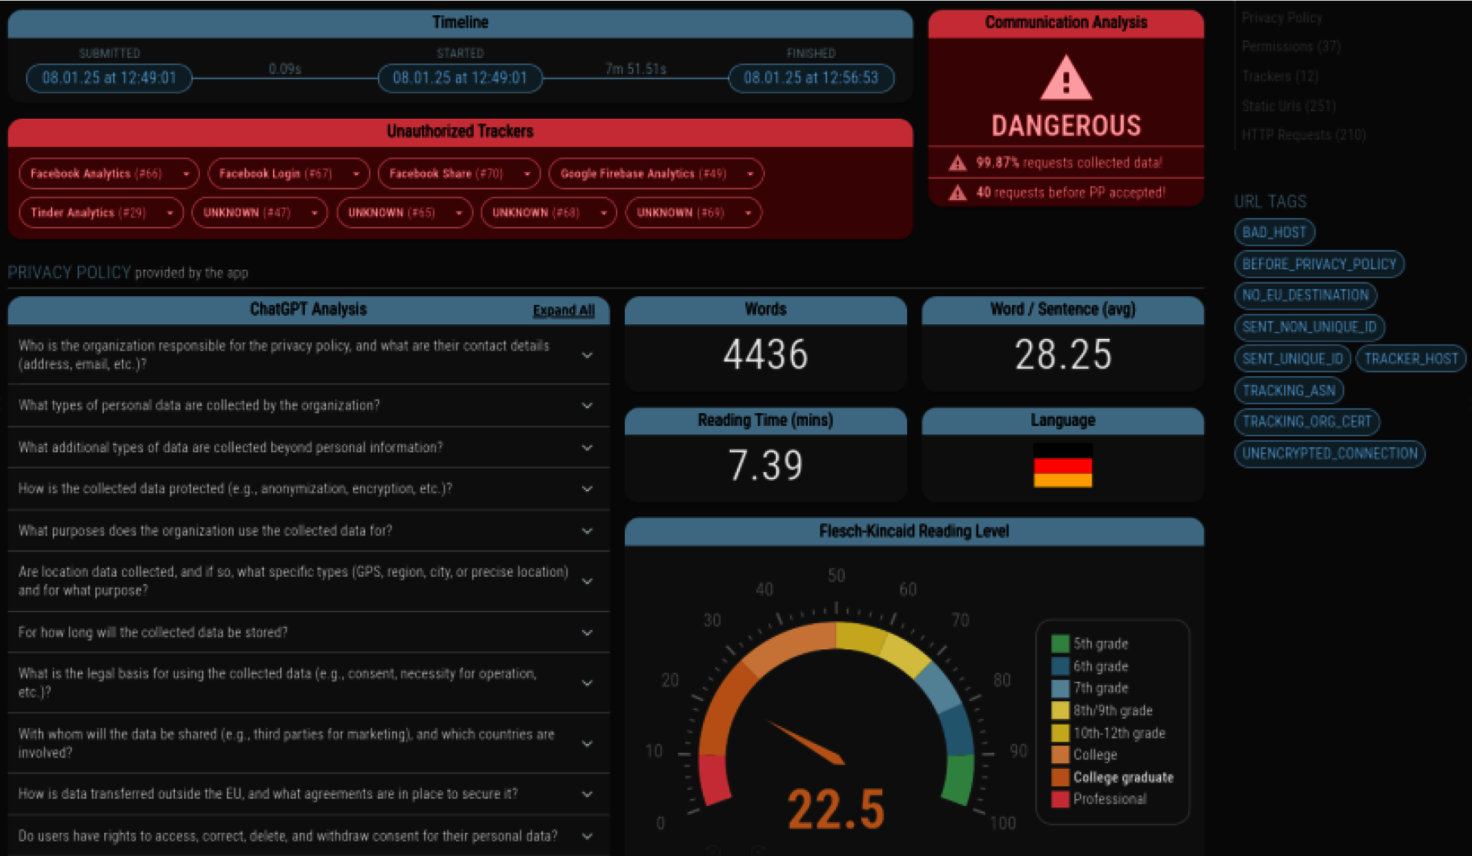Open the Tinder Analytics tracker dropdown
Viewport: 1472px width, 856px height.
pos(170,213)
